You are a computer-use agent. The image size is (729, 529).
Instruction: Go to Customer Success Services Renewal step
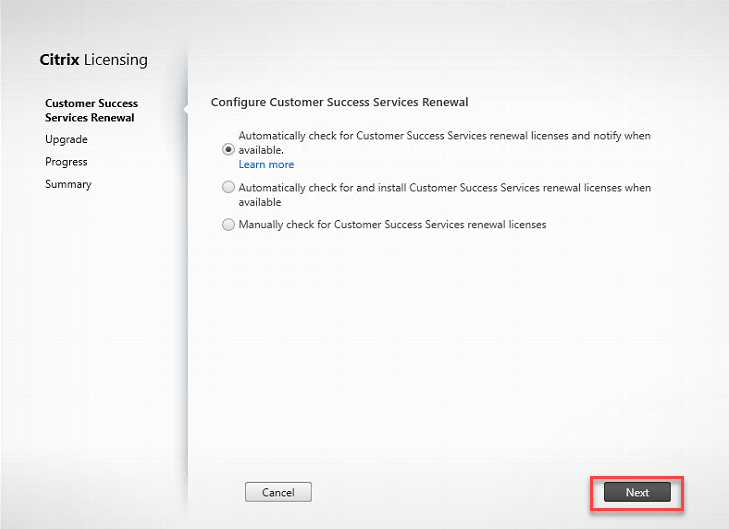click(92, 111)
